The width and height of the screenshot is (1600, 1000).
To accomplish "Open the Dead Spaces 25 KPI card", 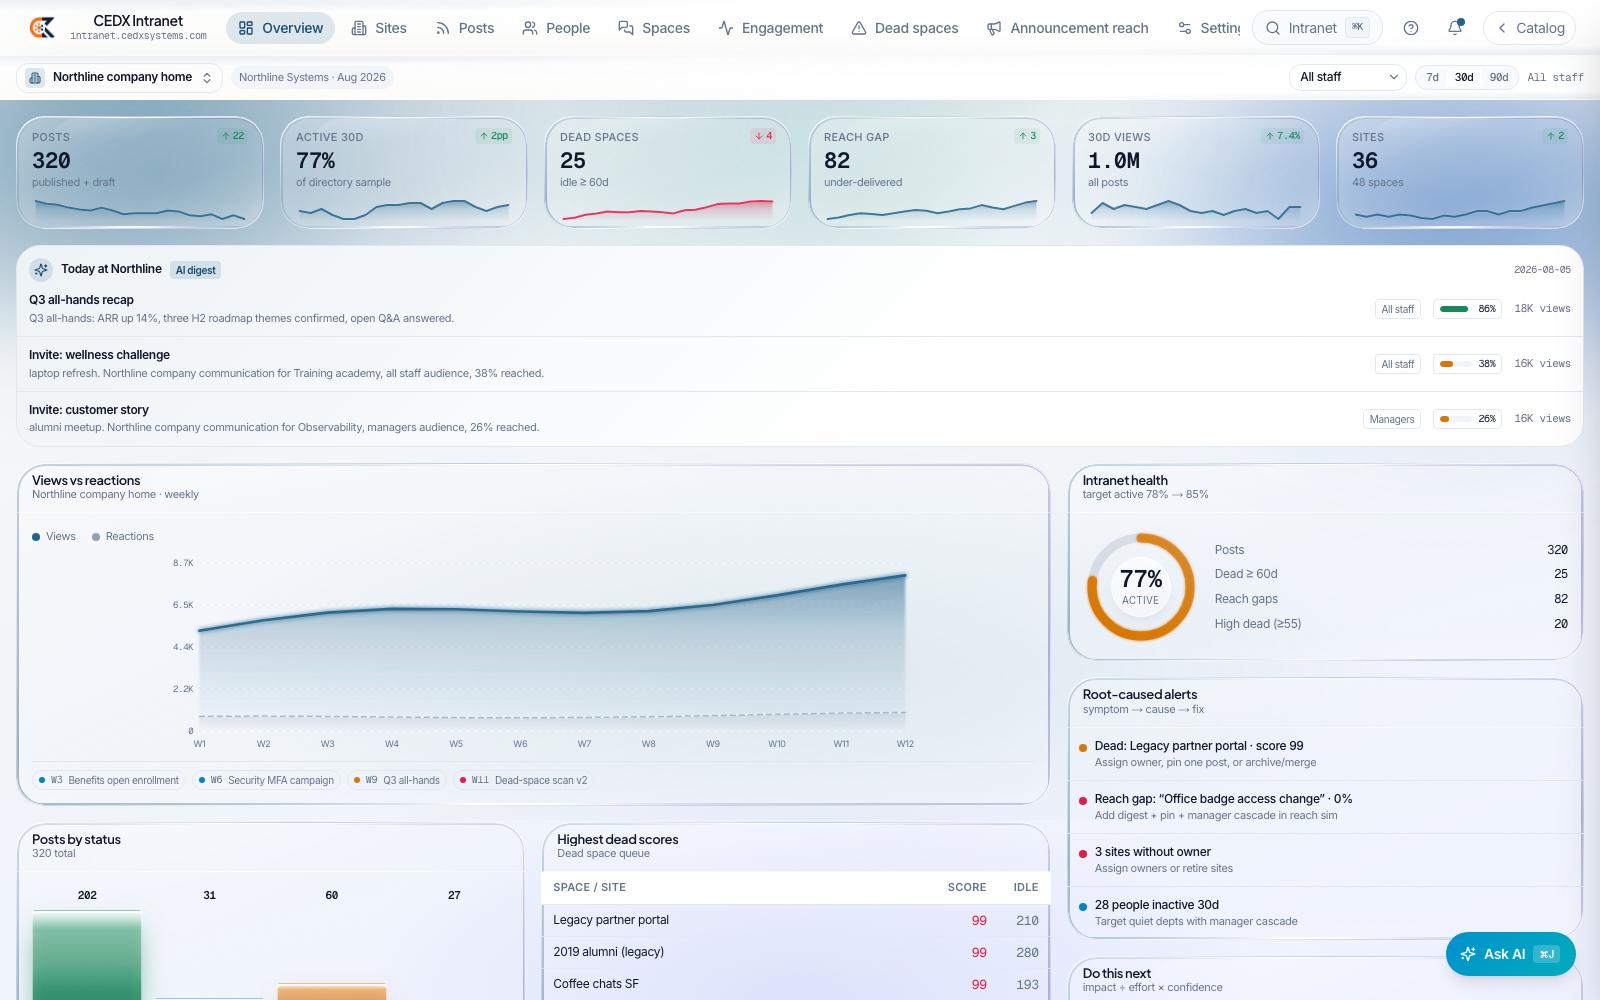I will (x=668, y=173).
